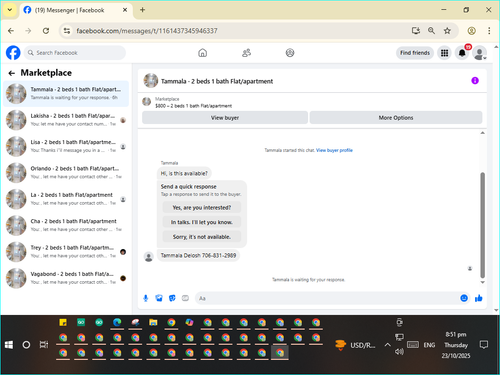This screenshot has height=375, width=500.
Task: Click the ENG language indicator
Action: tap(429, 345)
